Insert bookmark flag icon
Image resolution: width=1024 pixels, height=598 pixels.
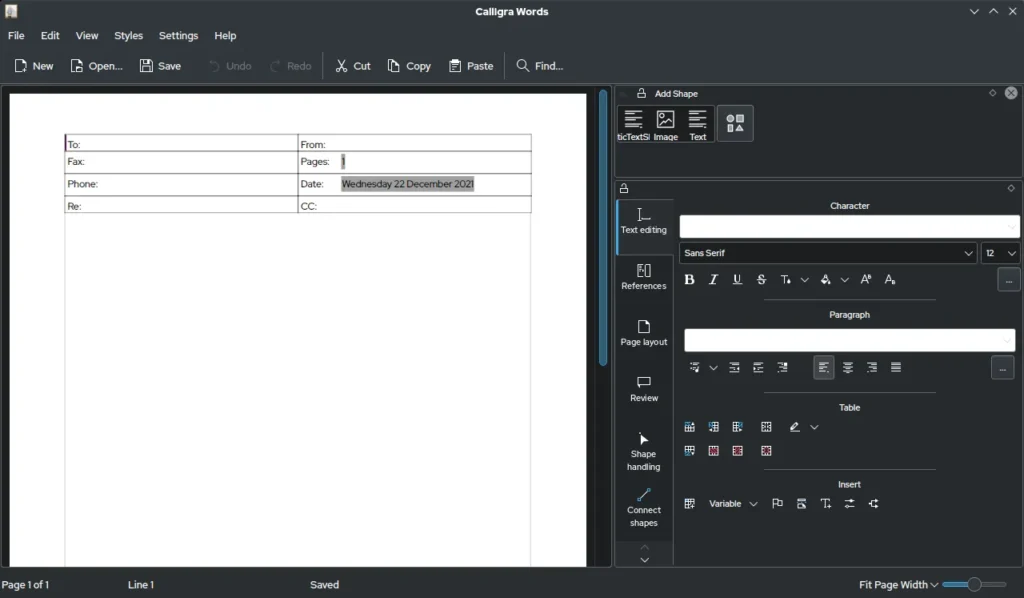[x=777, y=504]
